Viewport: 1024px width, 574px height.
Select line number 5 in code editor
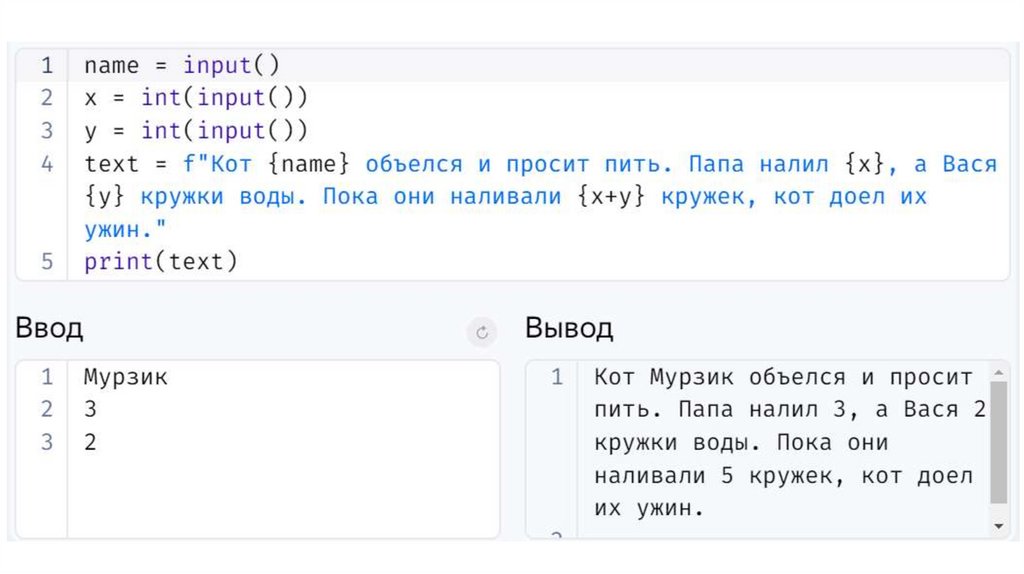click(47, 262)
